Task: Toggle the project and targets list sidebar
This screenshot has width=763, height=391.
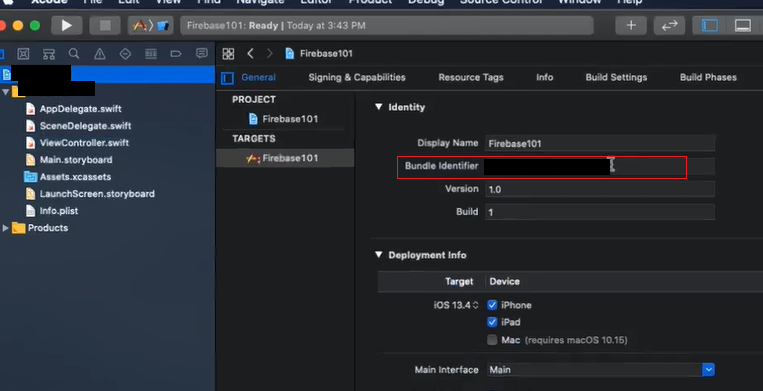Action: pos(227,78)
